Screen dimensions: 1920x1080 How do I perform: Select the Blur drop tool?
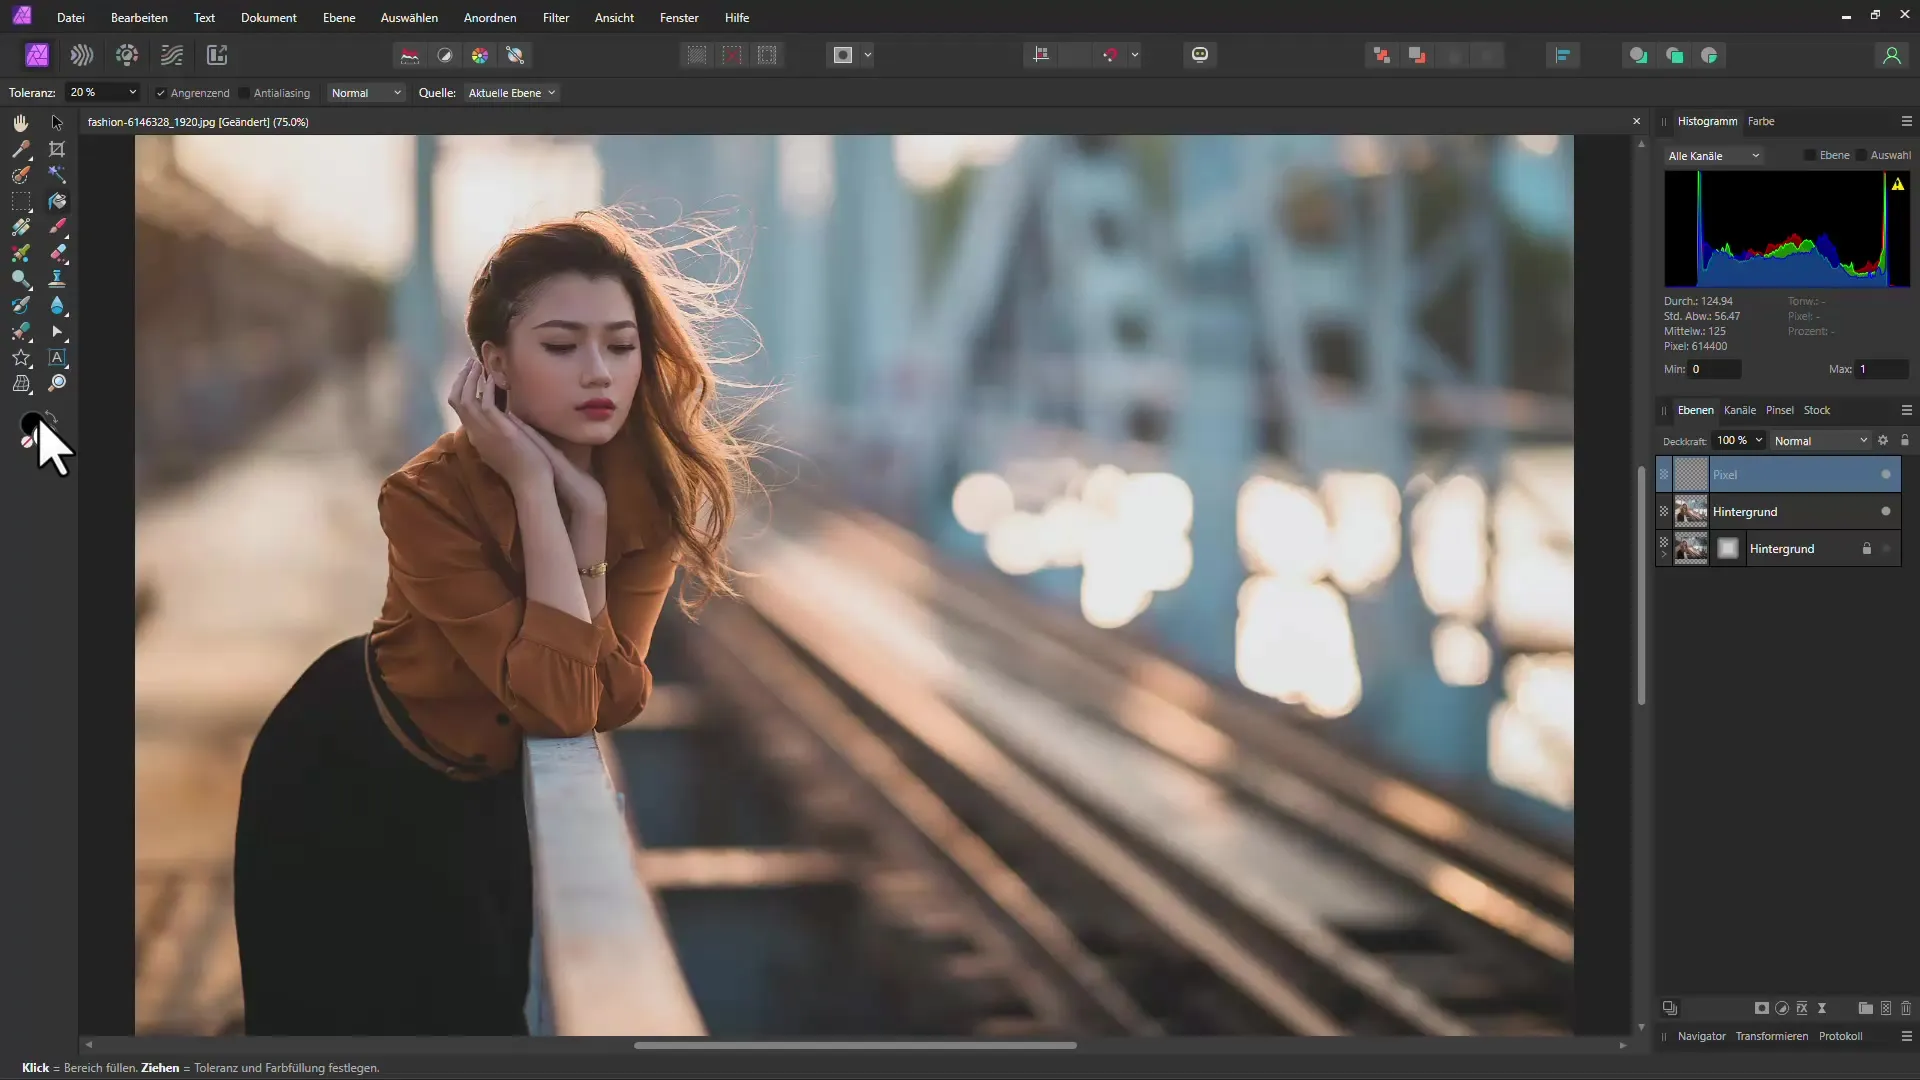(x=57, y=305)
